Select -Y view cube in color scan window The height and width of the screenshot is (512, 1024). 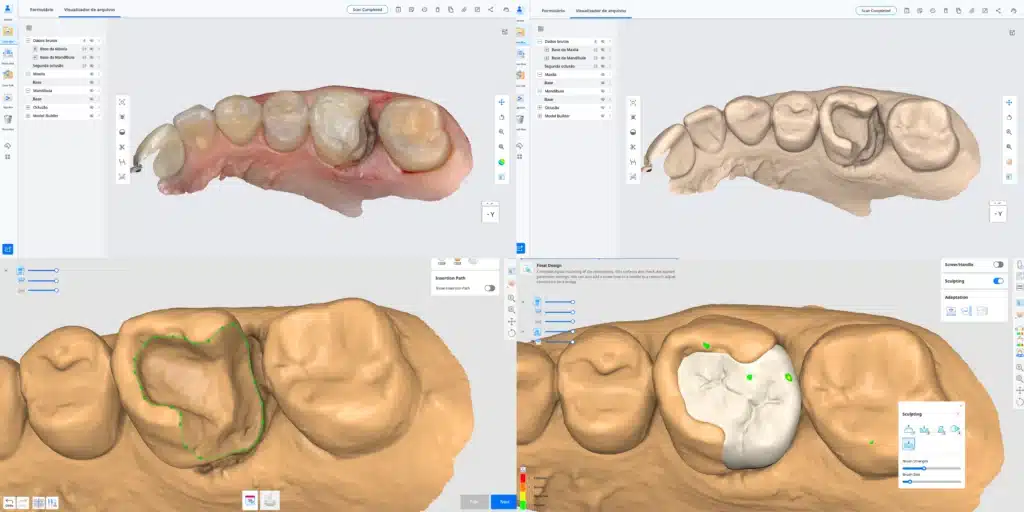point(490,214)
